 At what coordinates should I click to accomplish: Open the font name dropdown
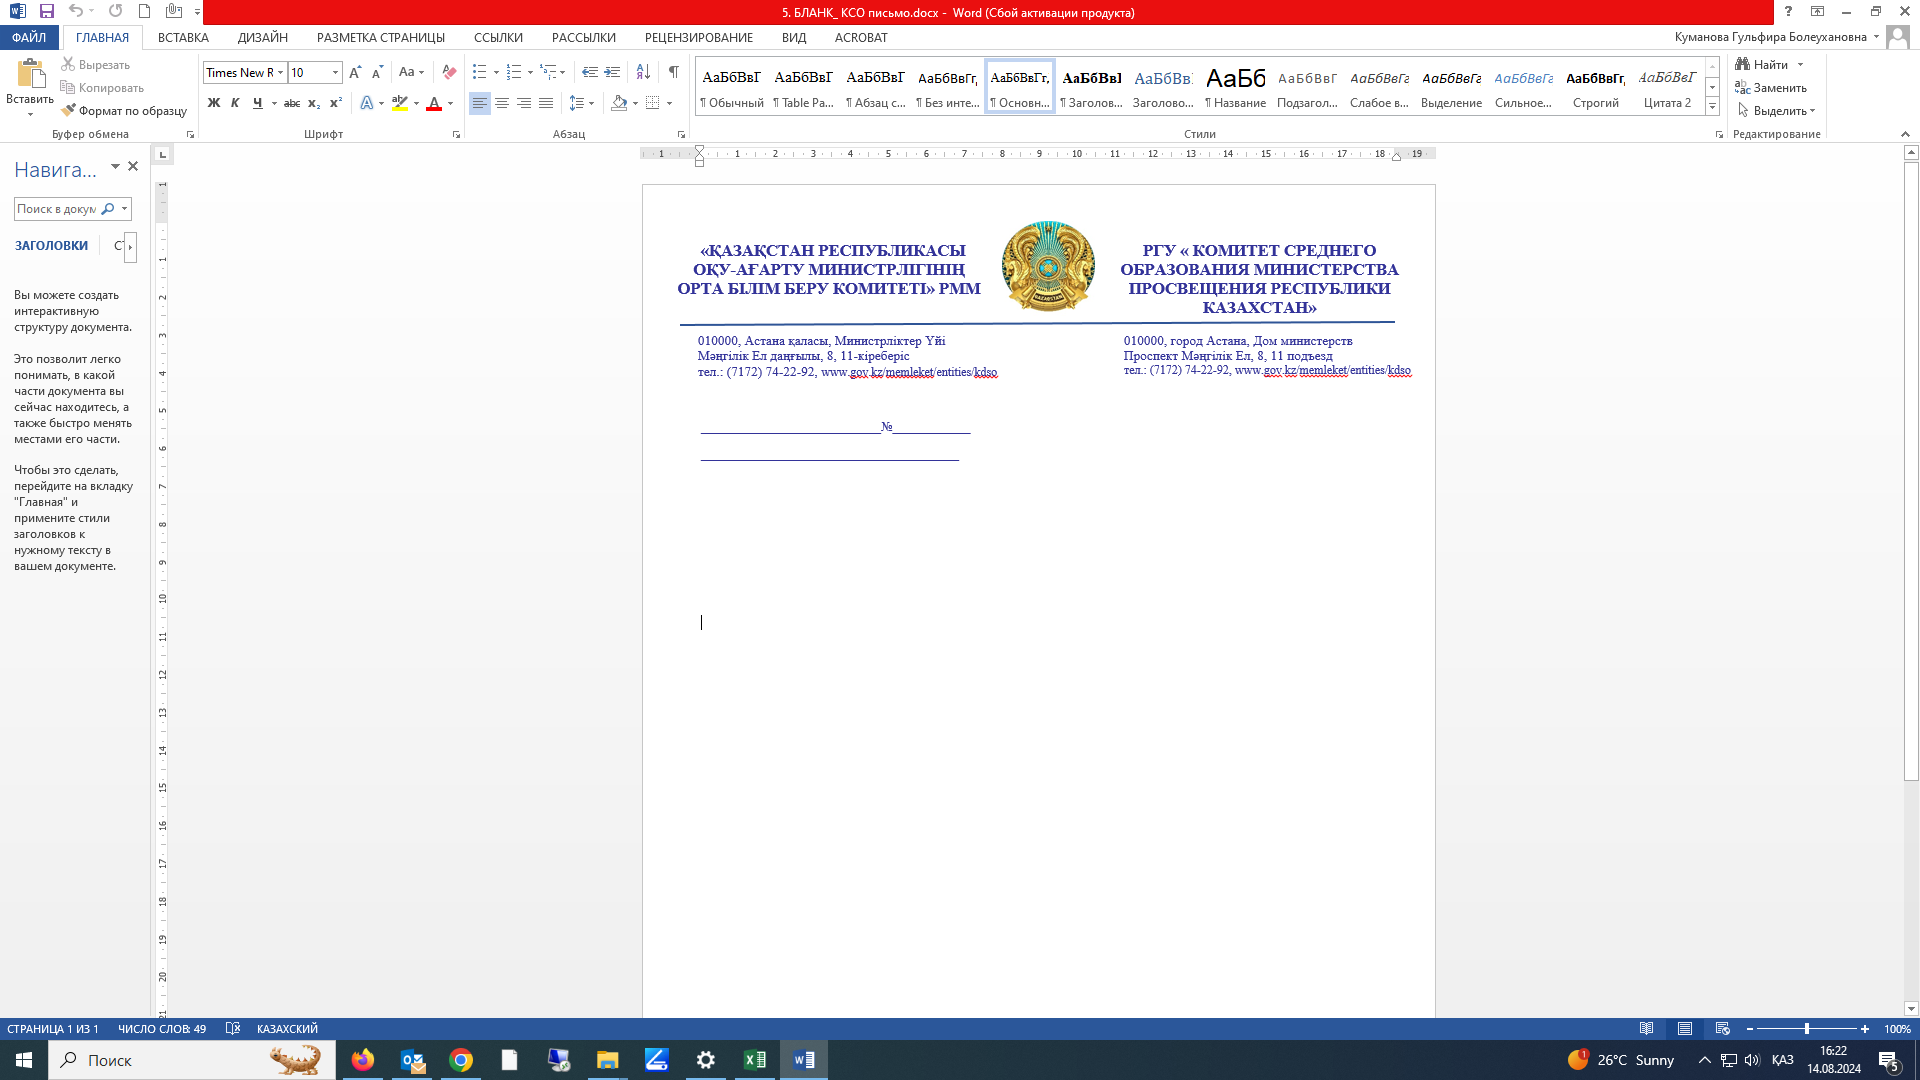point(280,72)
